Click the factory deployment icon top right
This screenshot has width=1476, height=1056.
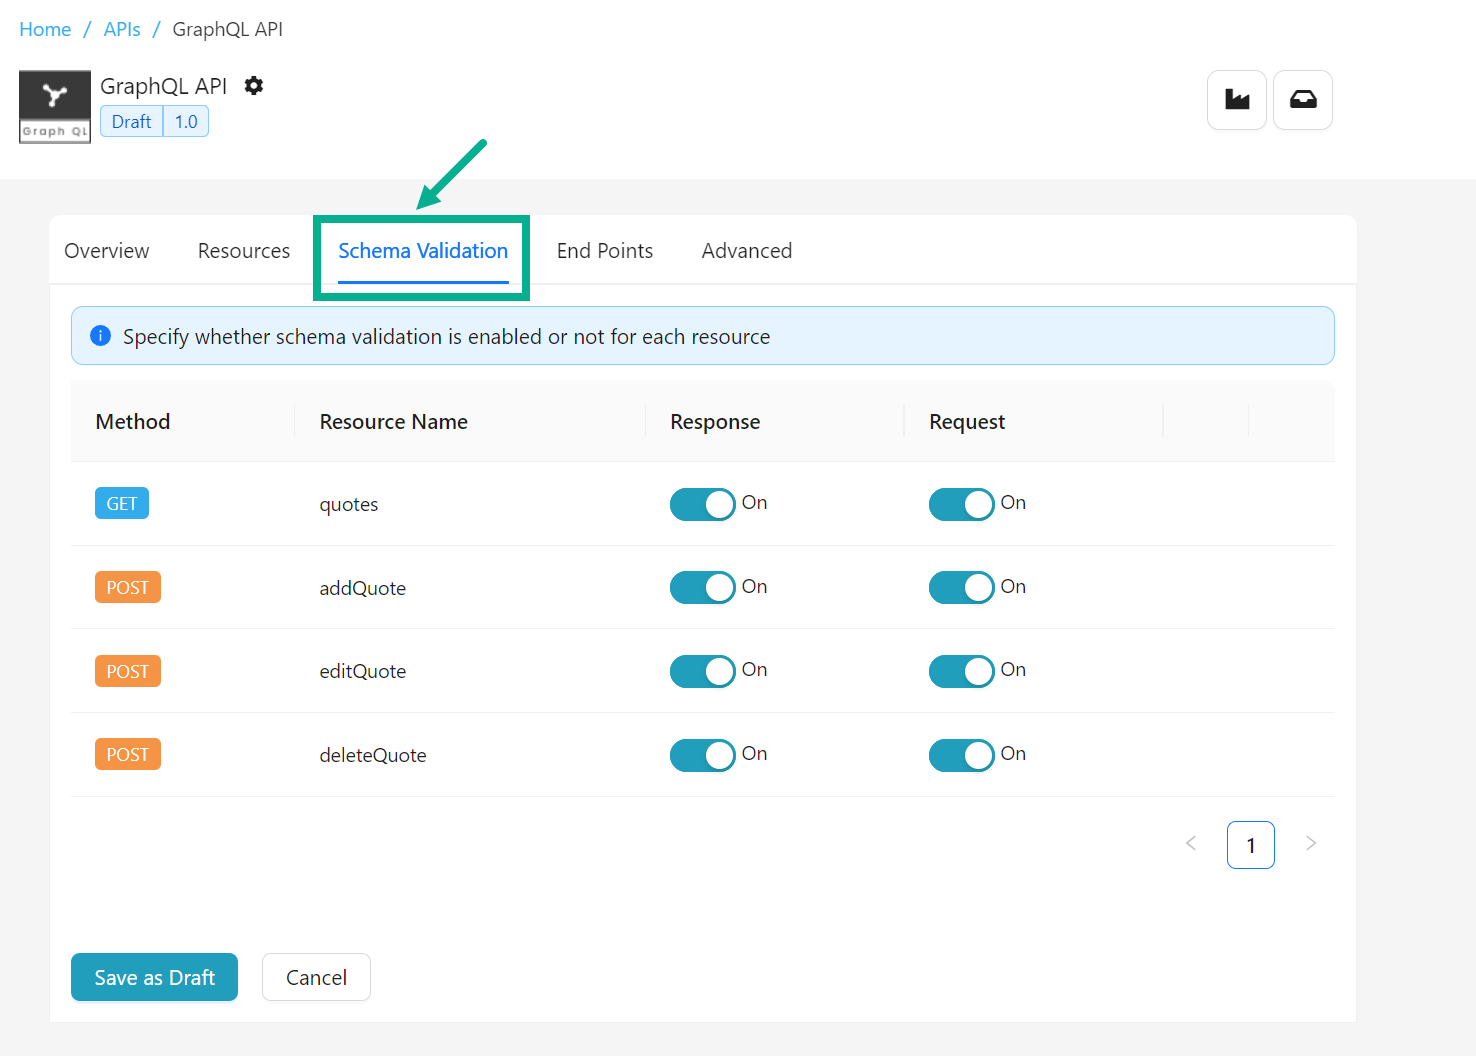[x=1236, y=100]
